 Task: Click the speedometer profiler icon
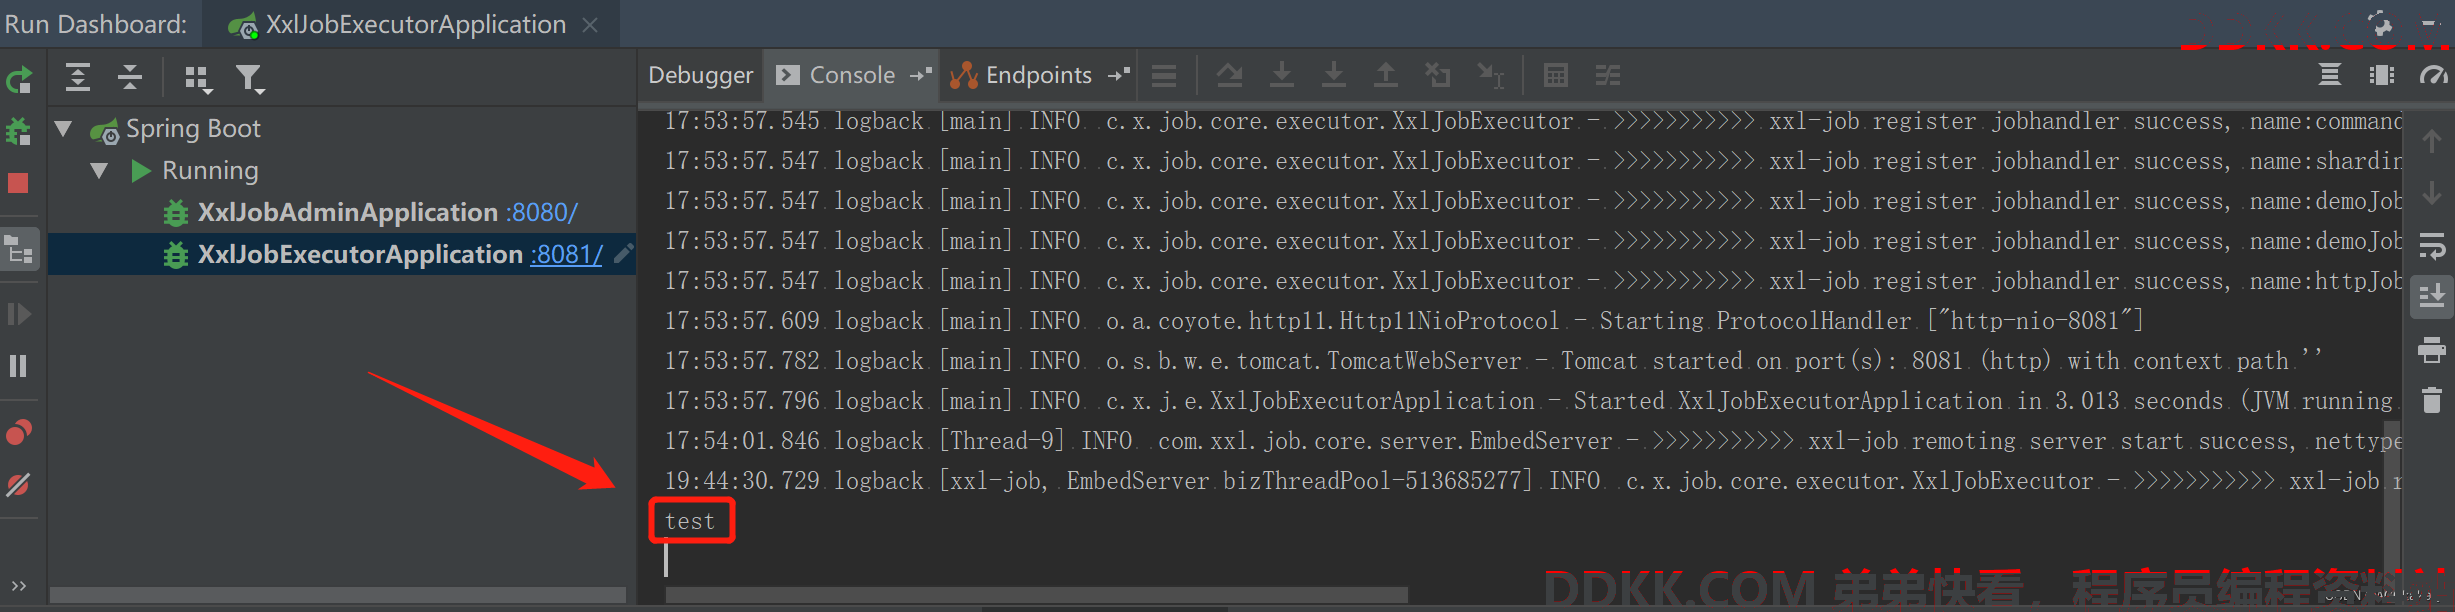point(2433,75)
